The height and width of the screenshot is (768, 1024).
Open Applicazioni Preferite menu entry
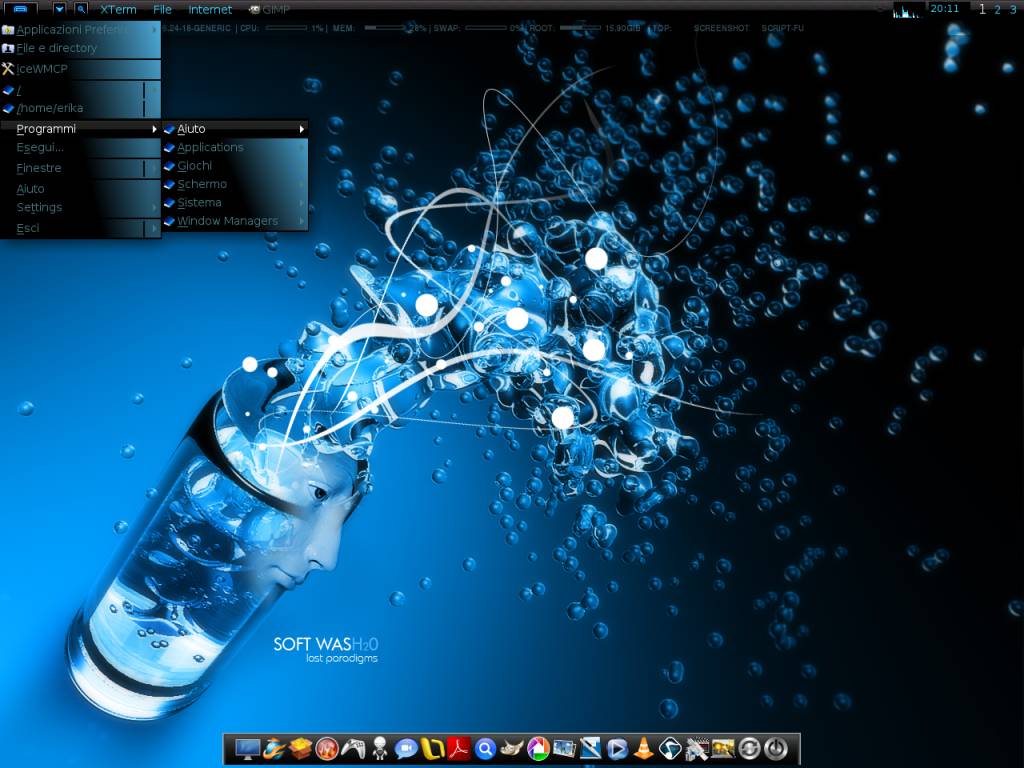[x=80, y=29]
